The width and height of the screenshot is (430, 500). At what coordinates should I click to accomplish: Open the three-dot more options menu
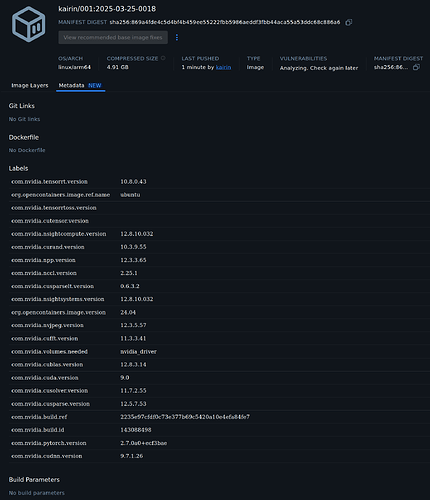tap(177, 37)
